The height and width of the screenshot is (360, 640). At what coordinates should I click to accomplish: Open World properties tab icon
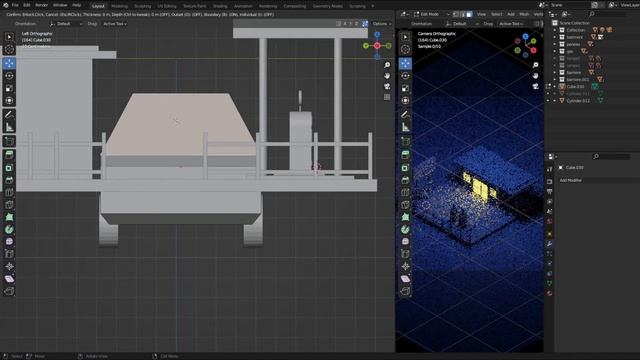(x=550, y=221)
